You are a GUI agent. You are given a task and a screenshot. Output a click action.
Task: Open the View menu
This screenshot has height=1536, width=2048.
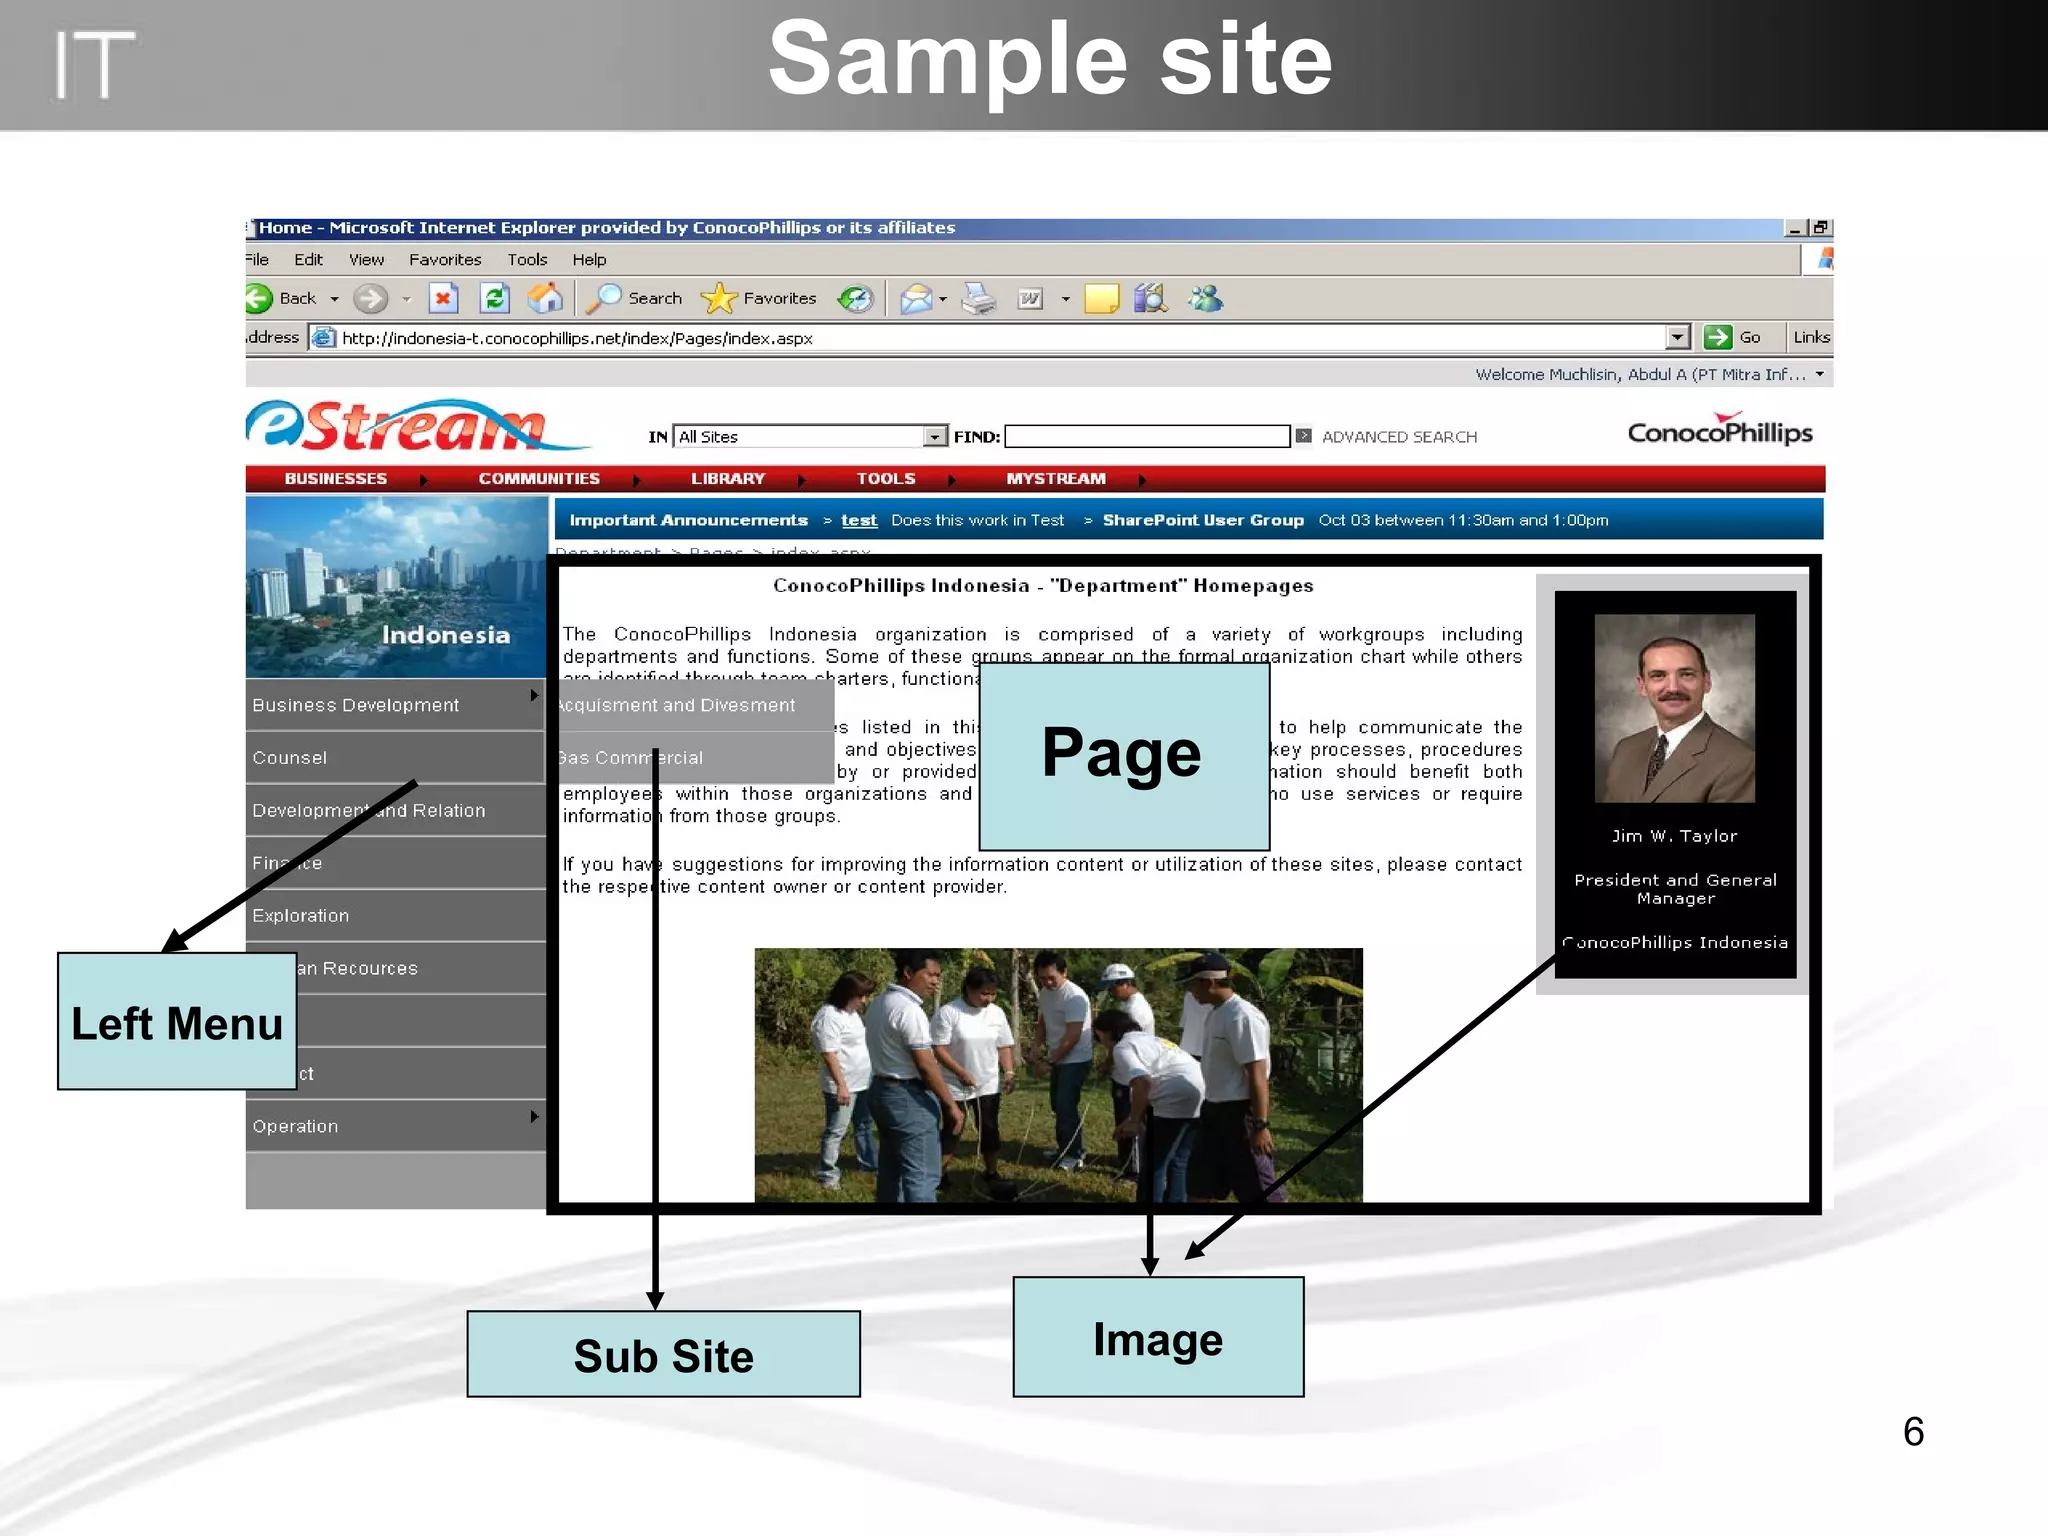[366, 260]
